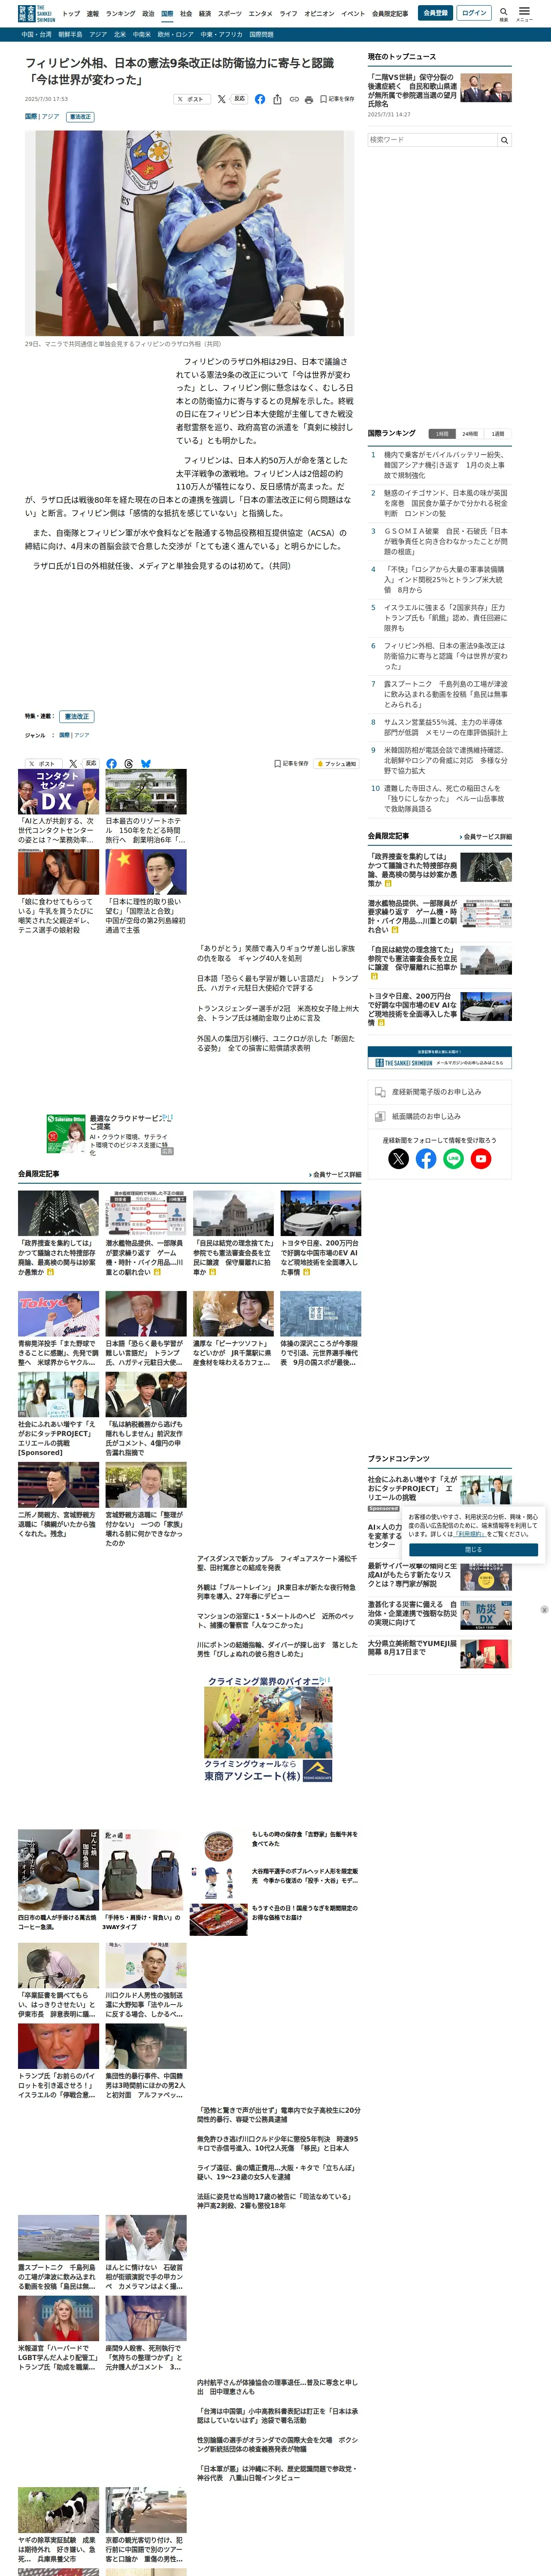This screenshot has height=2576, width=551.
Task: Follow Sankei on LINE in sidebar
Action: (x=453, y=1159)
